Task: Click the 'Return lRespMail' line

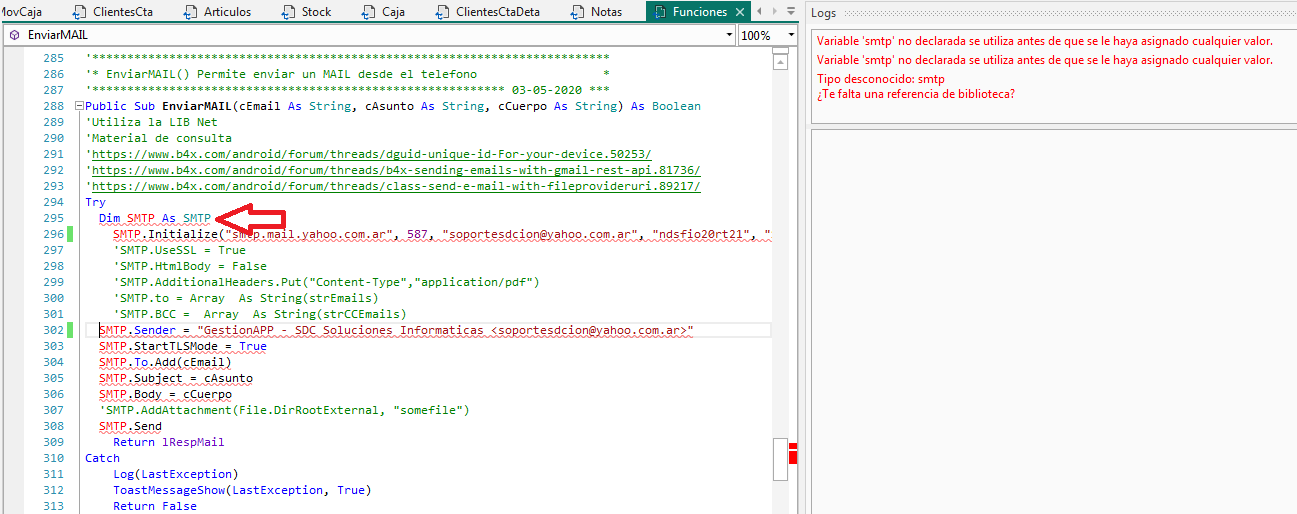Action: point(169,442)
